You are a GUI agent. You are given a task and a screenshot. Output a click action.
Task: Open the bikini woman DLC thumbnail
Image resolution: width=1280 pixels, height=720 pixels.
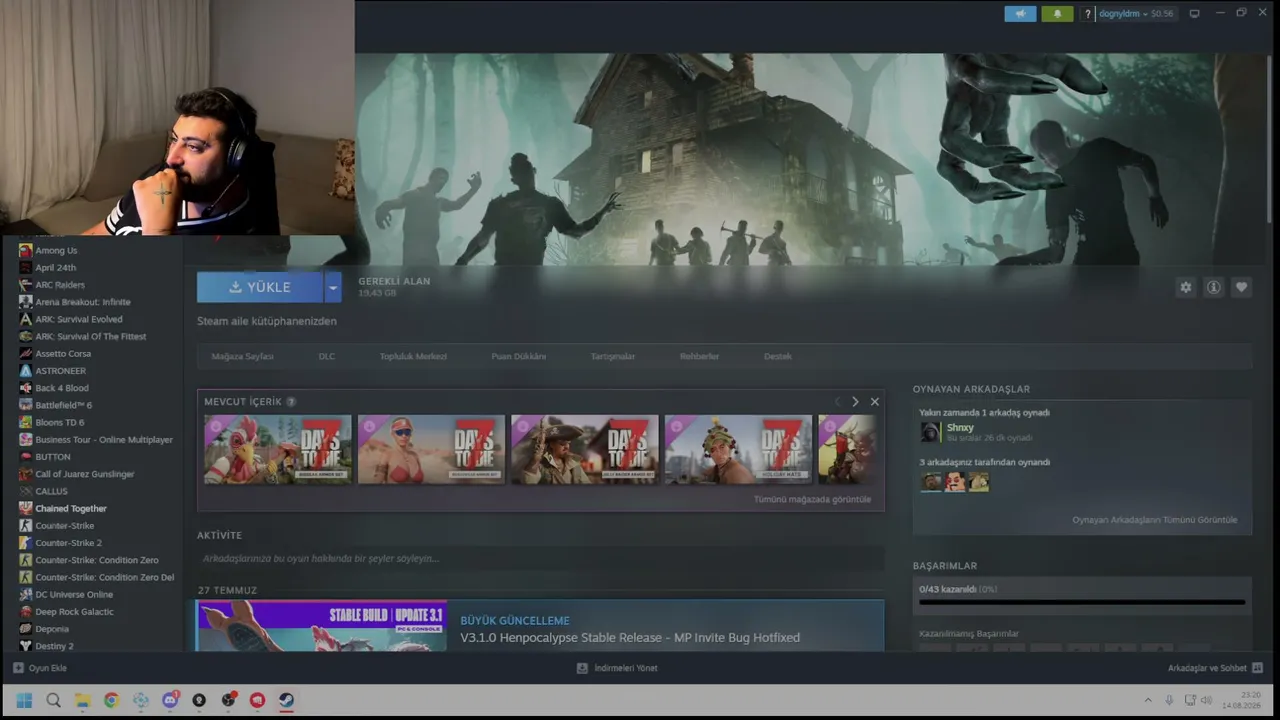click(431, 450)
